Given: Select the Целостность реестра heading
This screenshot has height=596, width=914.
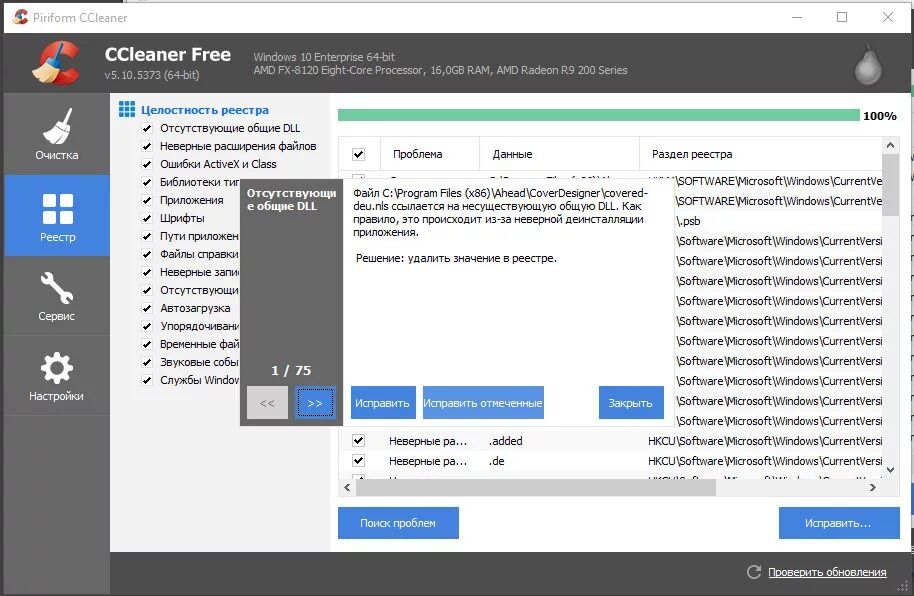Looking at the screenshot, I should coord(205,110).
